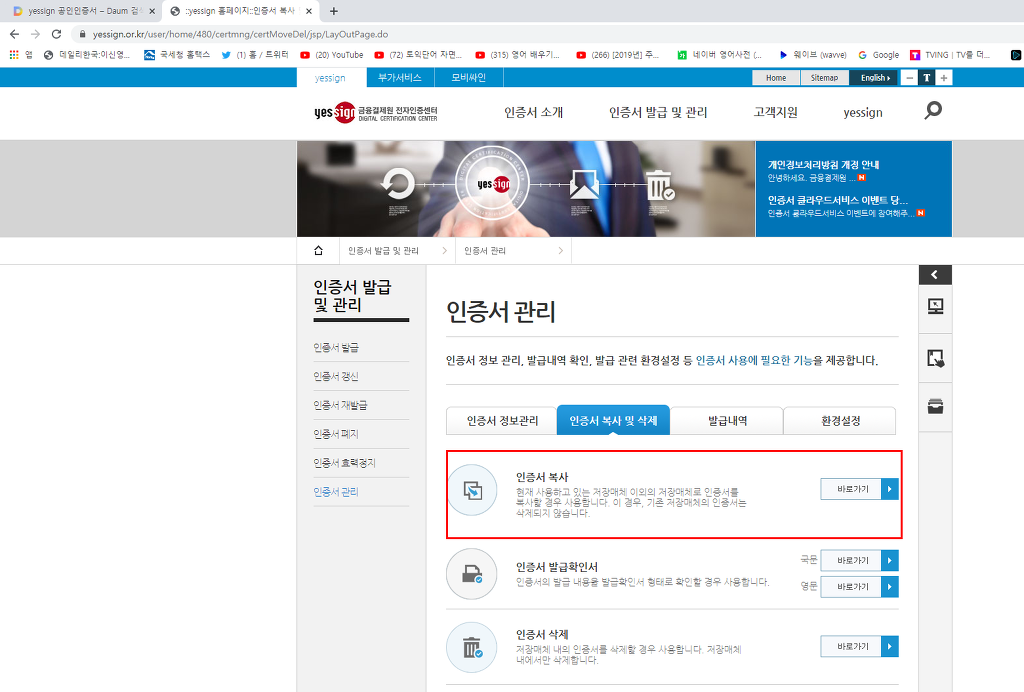Open 인증서 재발급 in left sidebar
The height and width of the screenshot is (692, 1024).
click(340, 405)
